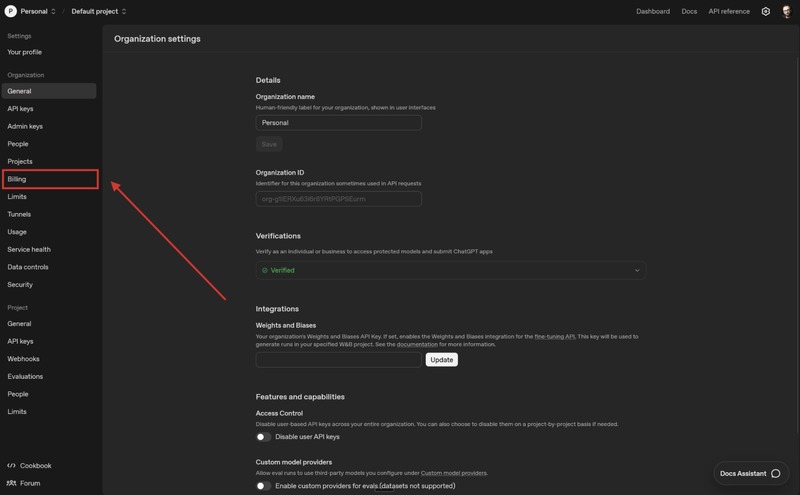Toggle Enable custom providers for evals switch
This screenshot has width=800, height=495.
[263, 486]
